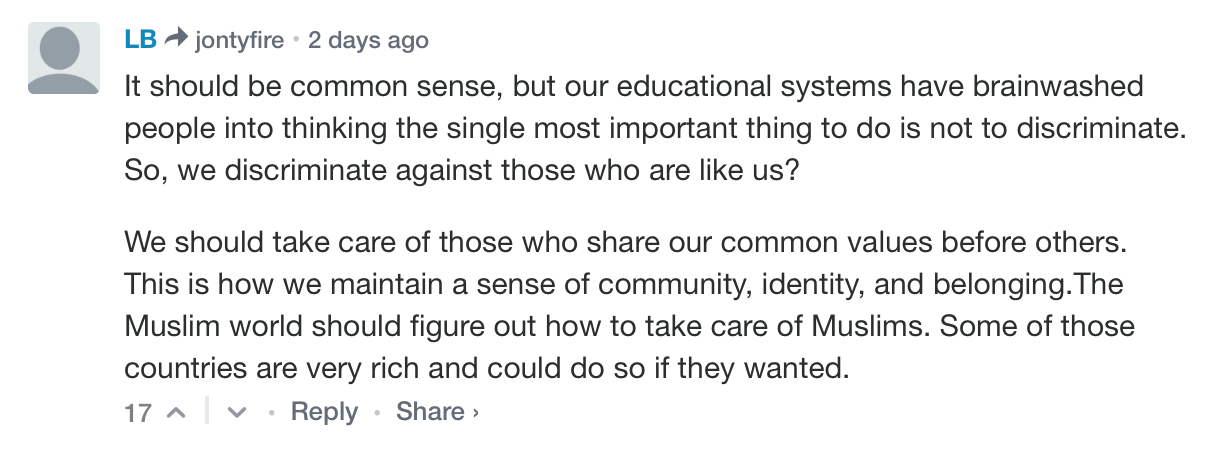View the 17 upvotes count
This screenshot has width=1218, height=464.
[138, 412]
